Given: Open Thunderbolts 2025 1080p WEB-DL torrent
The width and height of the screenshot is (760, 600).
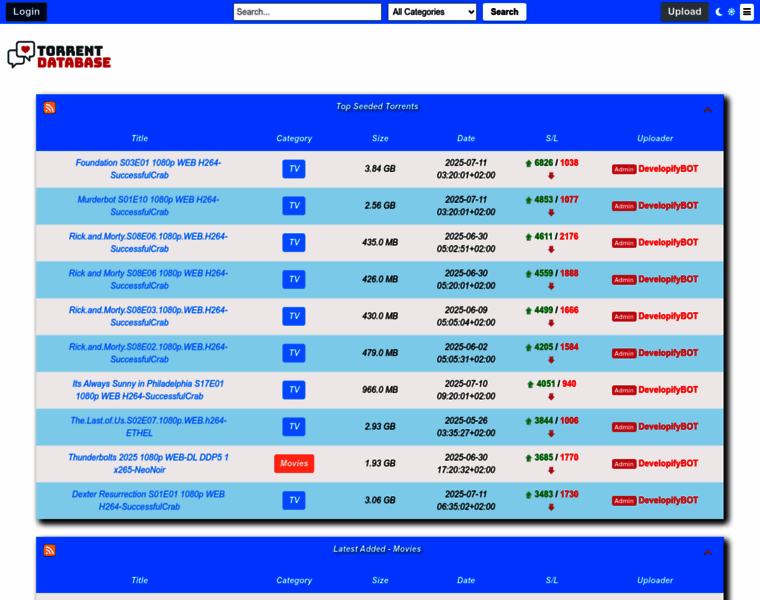Looking at the screenshot, I should [148, 463].
